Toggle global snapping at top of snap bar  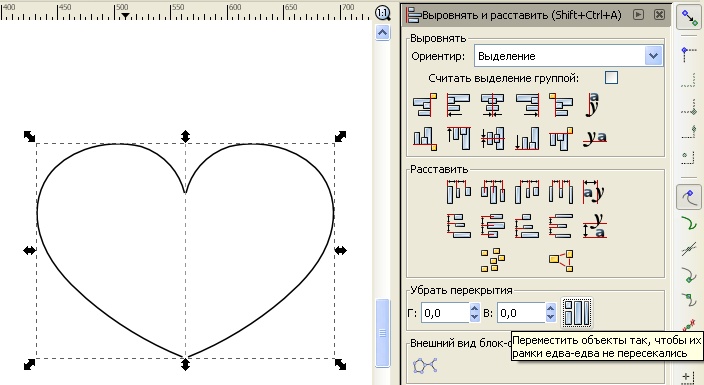688,18
